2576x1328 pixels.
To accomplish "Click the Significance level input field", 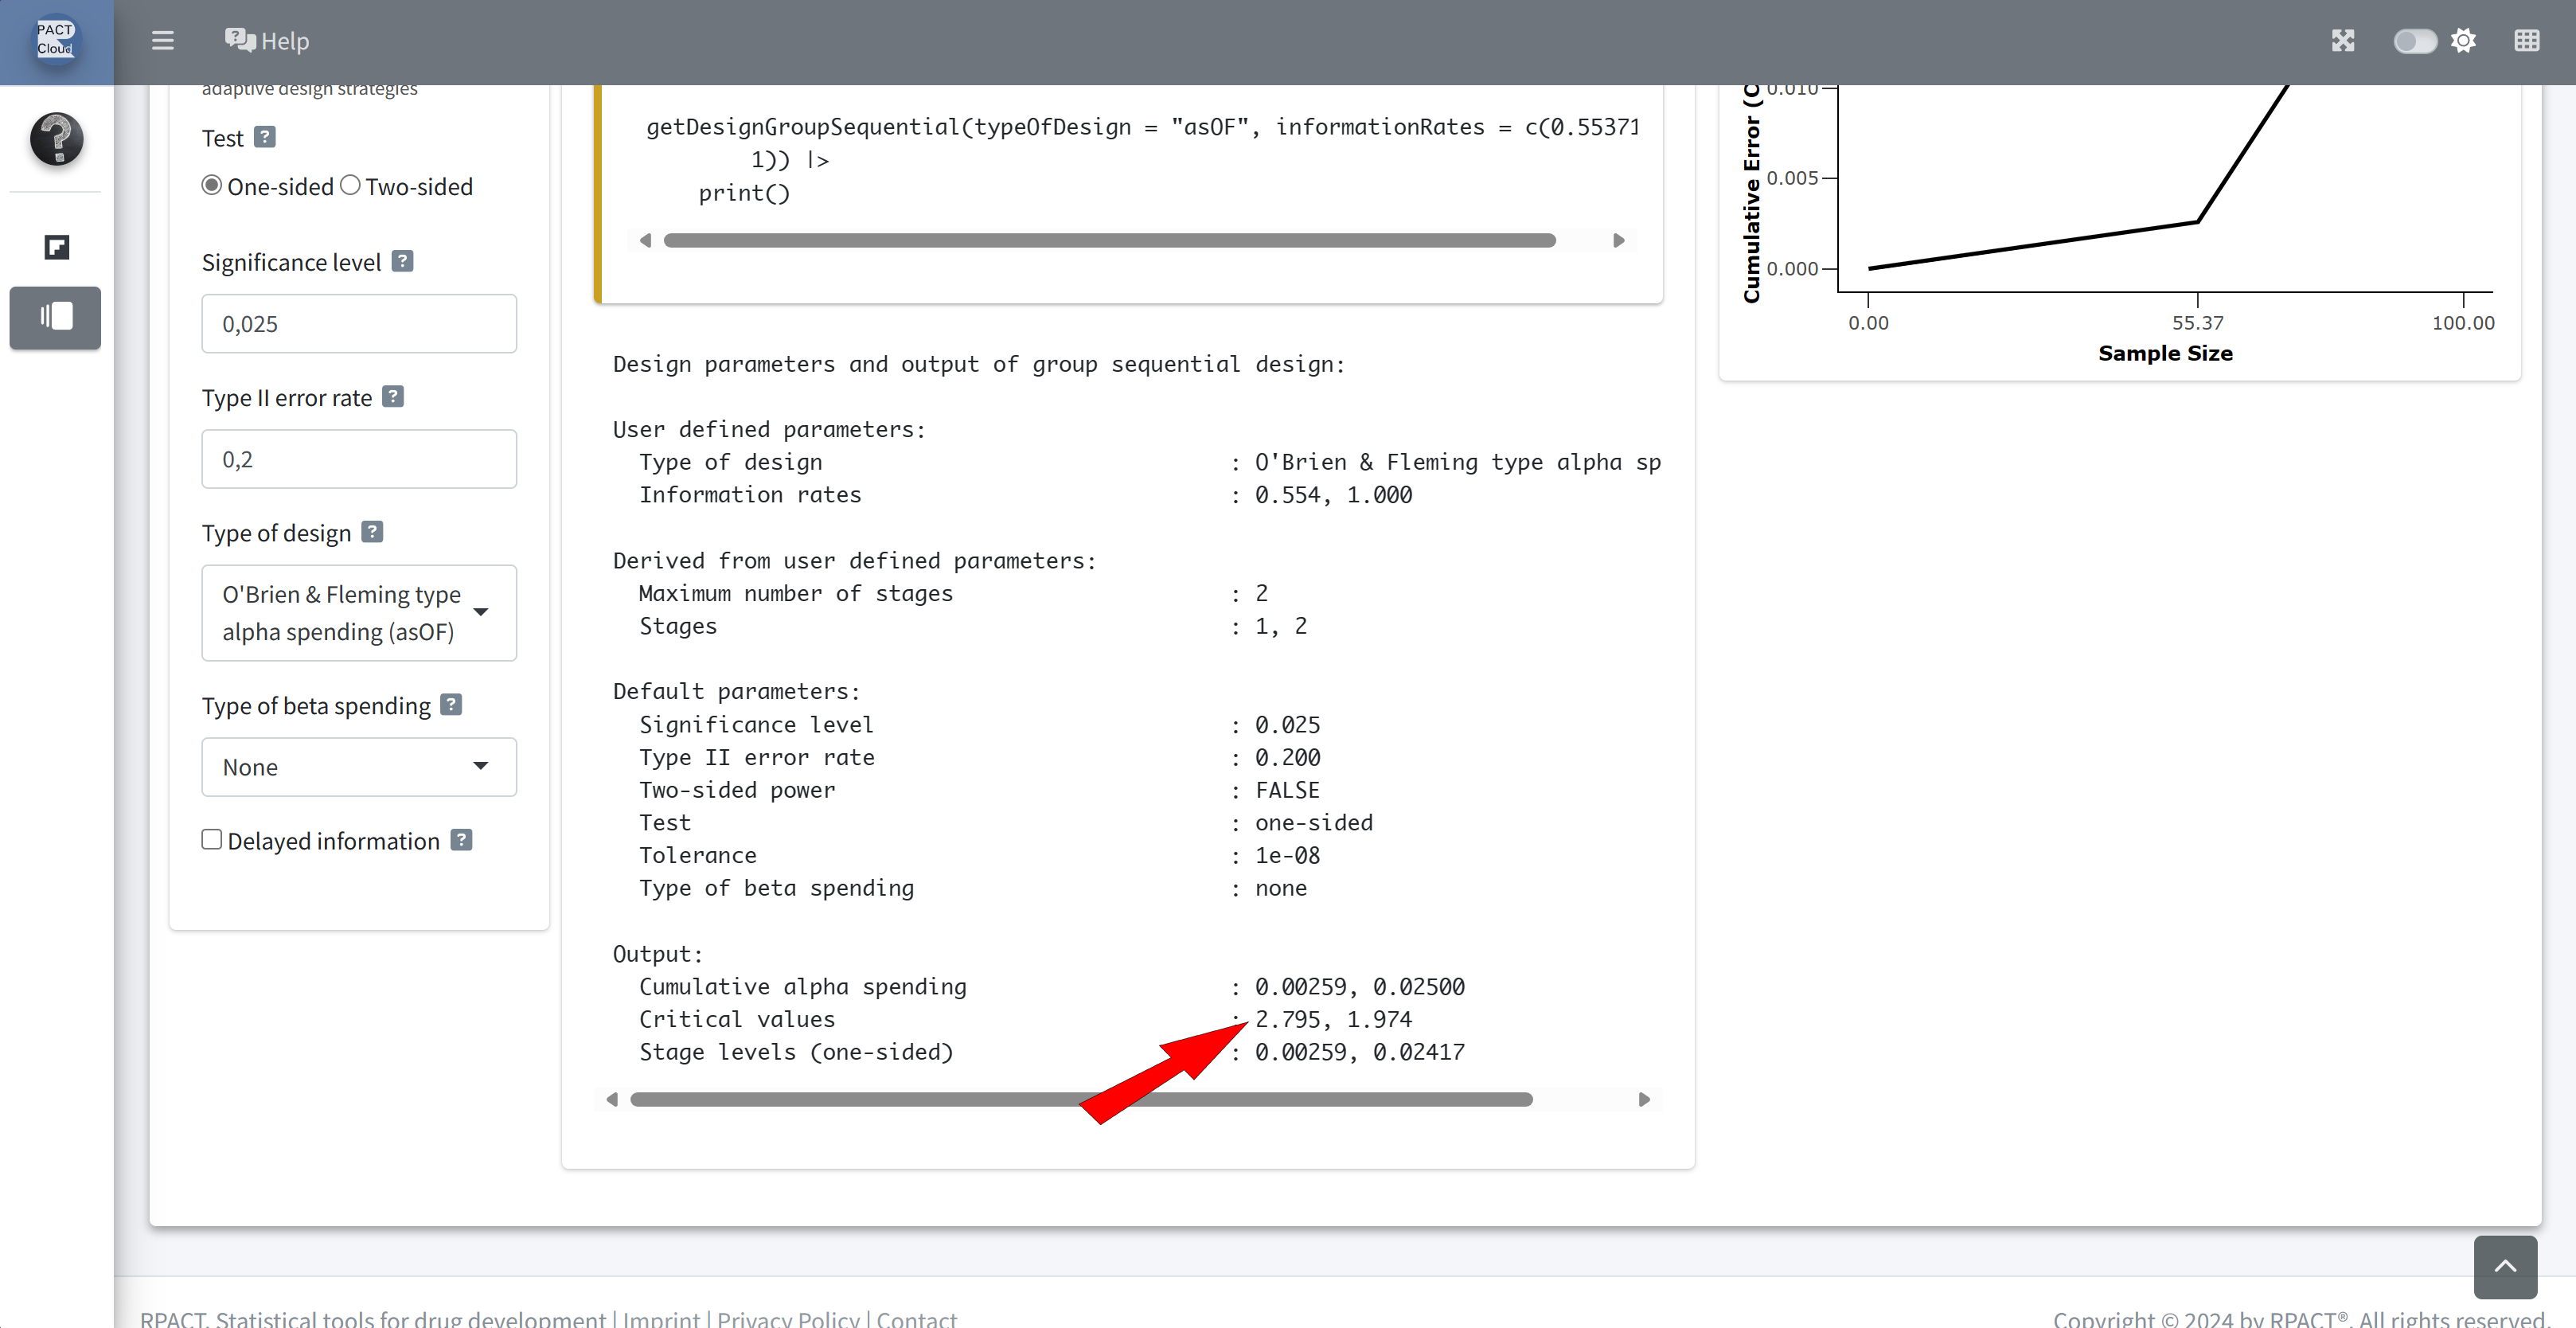I will (x=358, y=323).
